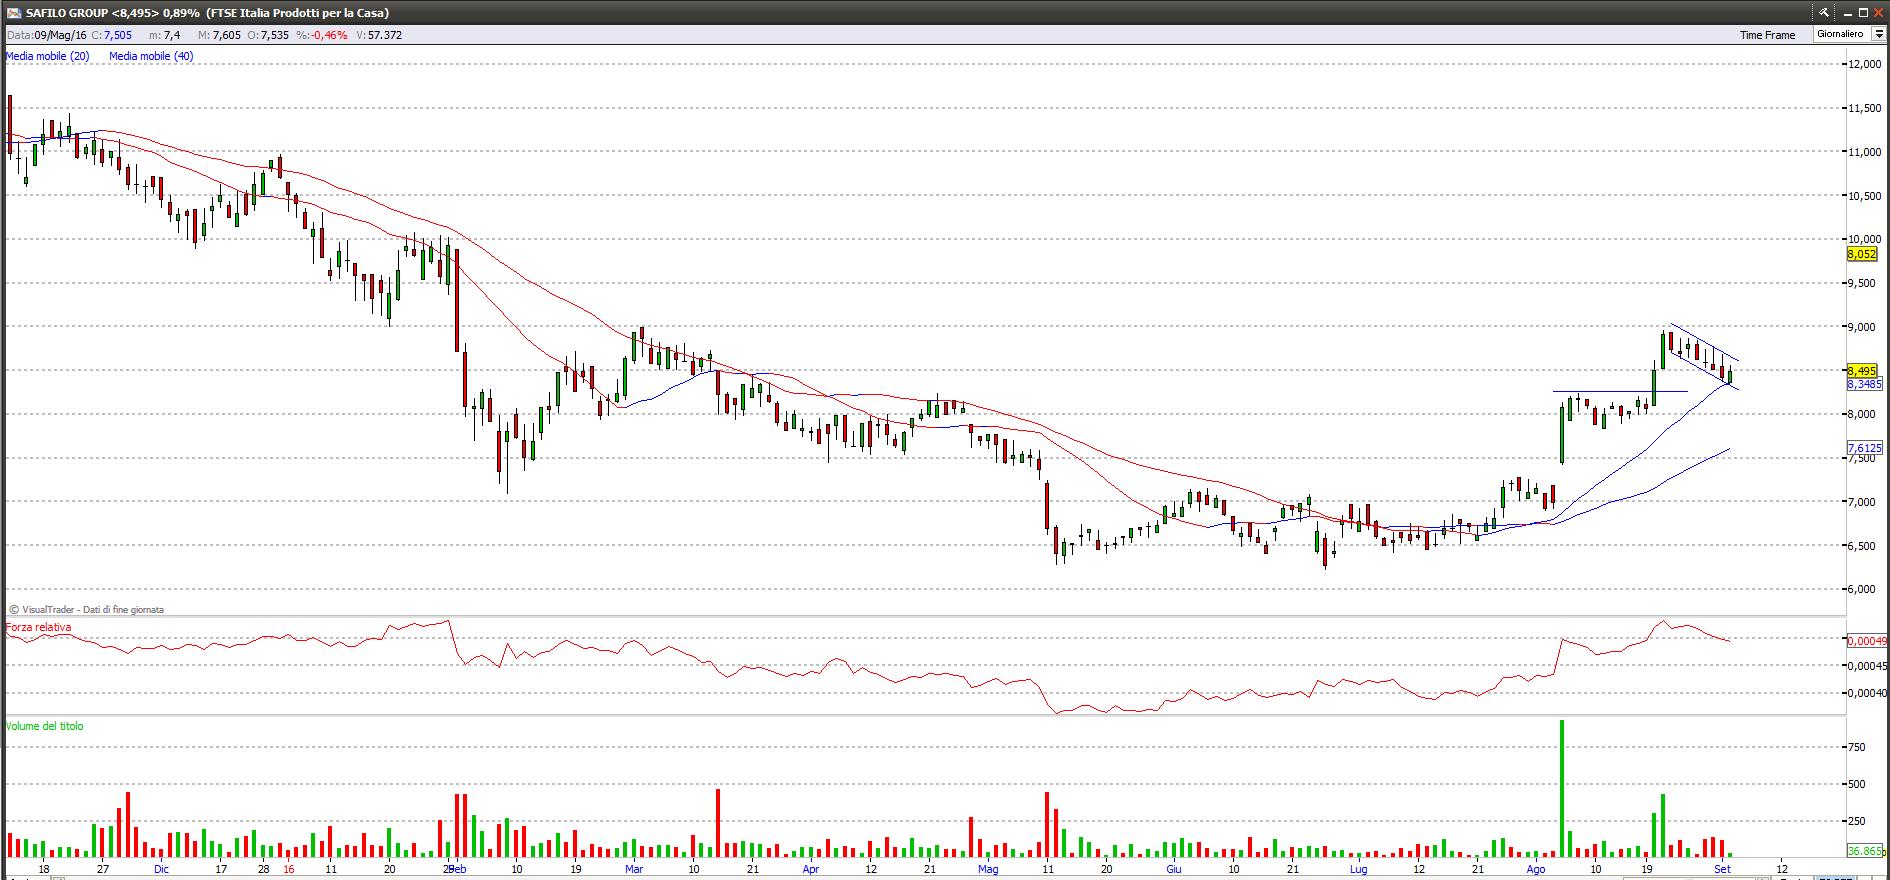This screenshot has height=880, width=1890.
Task: Click the 750 volume axis label
Action: 1857,747
